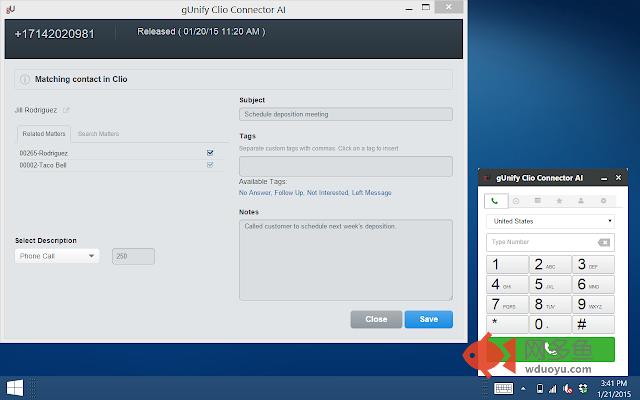Open the favorites star icon in dialer

[x=559, y=201]
